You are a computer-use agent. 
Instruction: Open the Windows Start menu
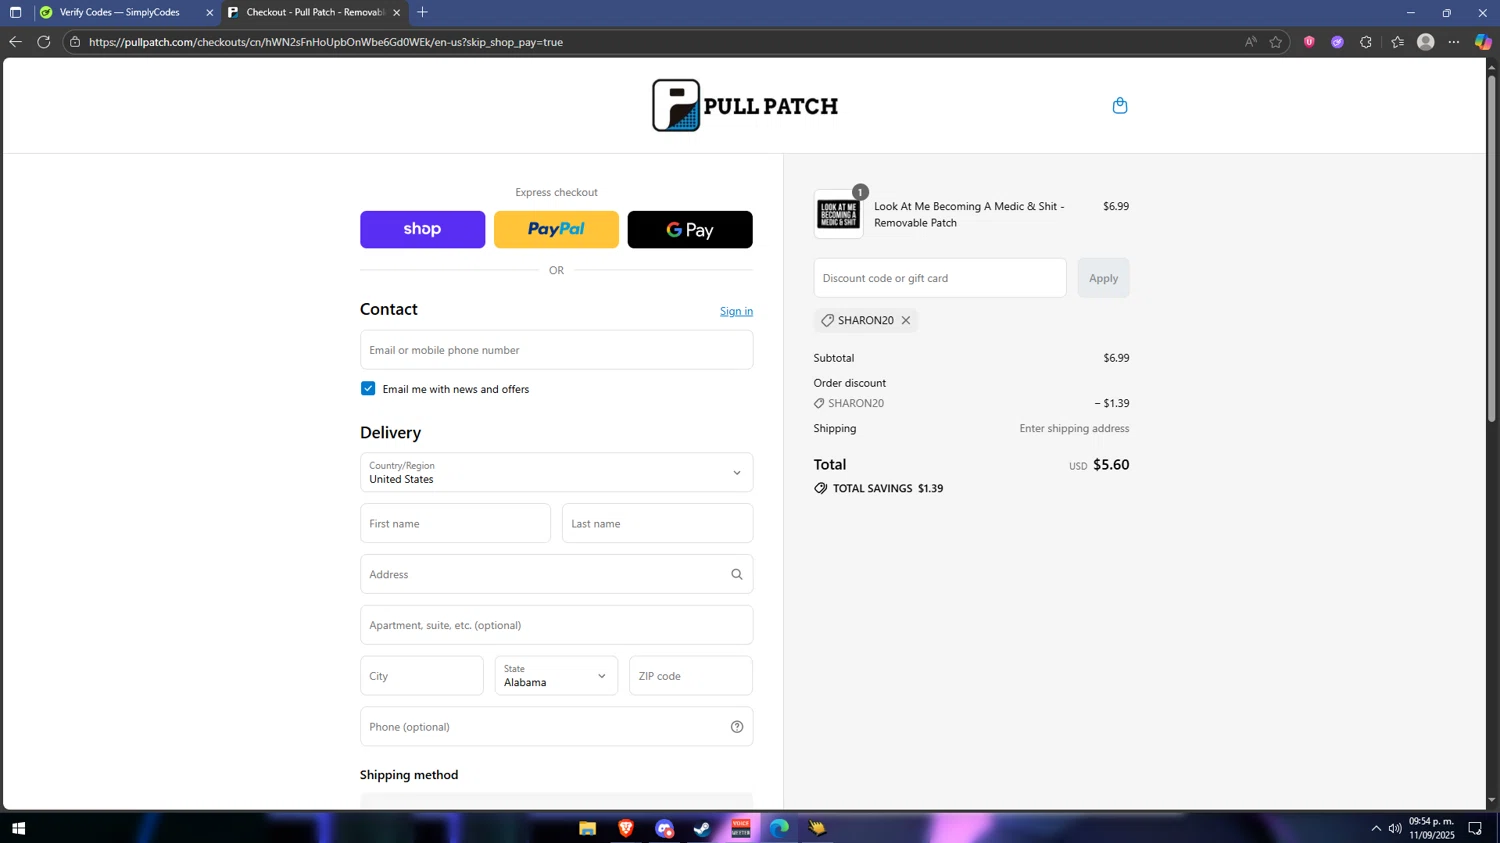pos(18,828)
